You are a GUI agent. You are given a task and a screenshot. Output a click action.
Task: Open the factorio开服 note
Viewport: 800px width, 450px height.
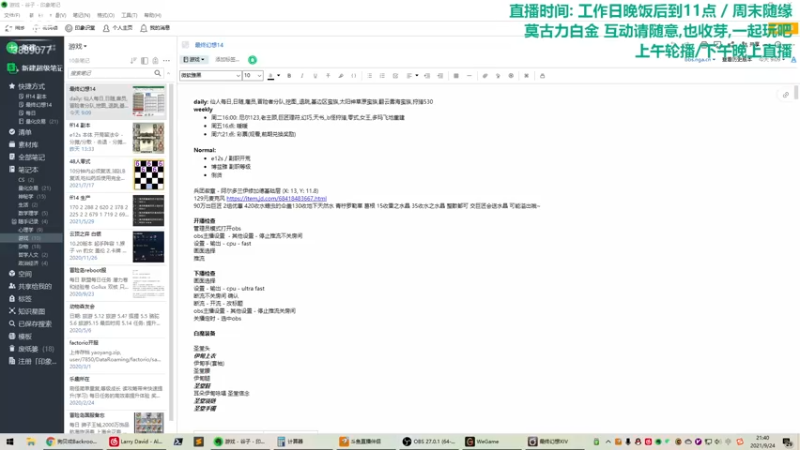[117, 356]
